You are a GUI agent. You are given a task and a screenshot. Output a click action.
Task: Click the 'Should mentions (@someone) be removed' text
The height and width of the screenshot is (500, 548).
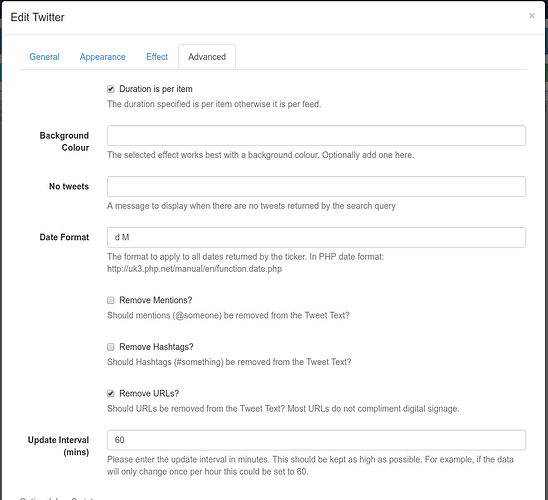tap(228, 316)
